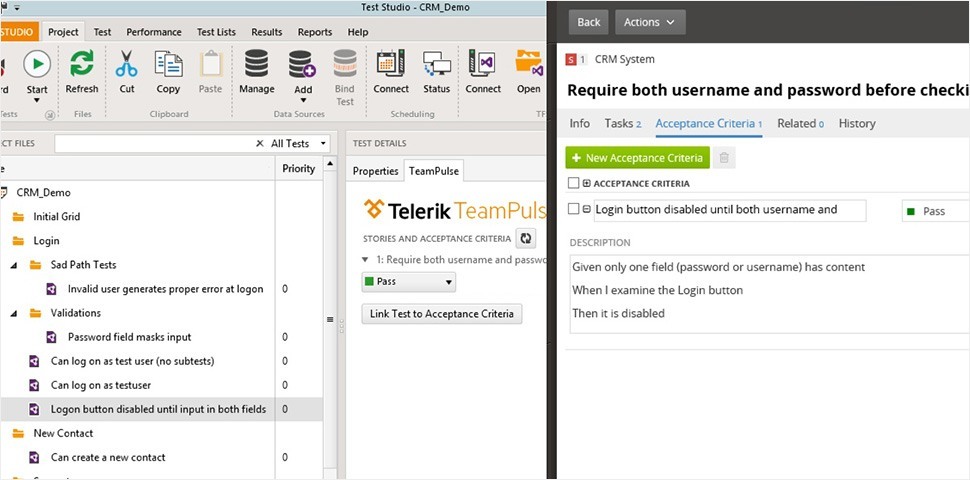Viewport: 970px width, 480px height.
Task: Click the Priority column header
Action: (299, 168)
